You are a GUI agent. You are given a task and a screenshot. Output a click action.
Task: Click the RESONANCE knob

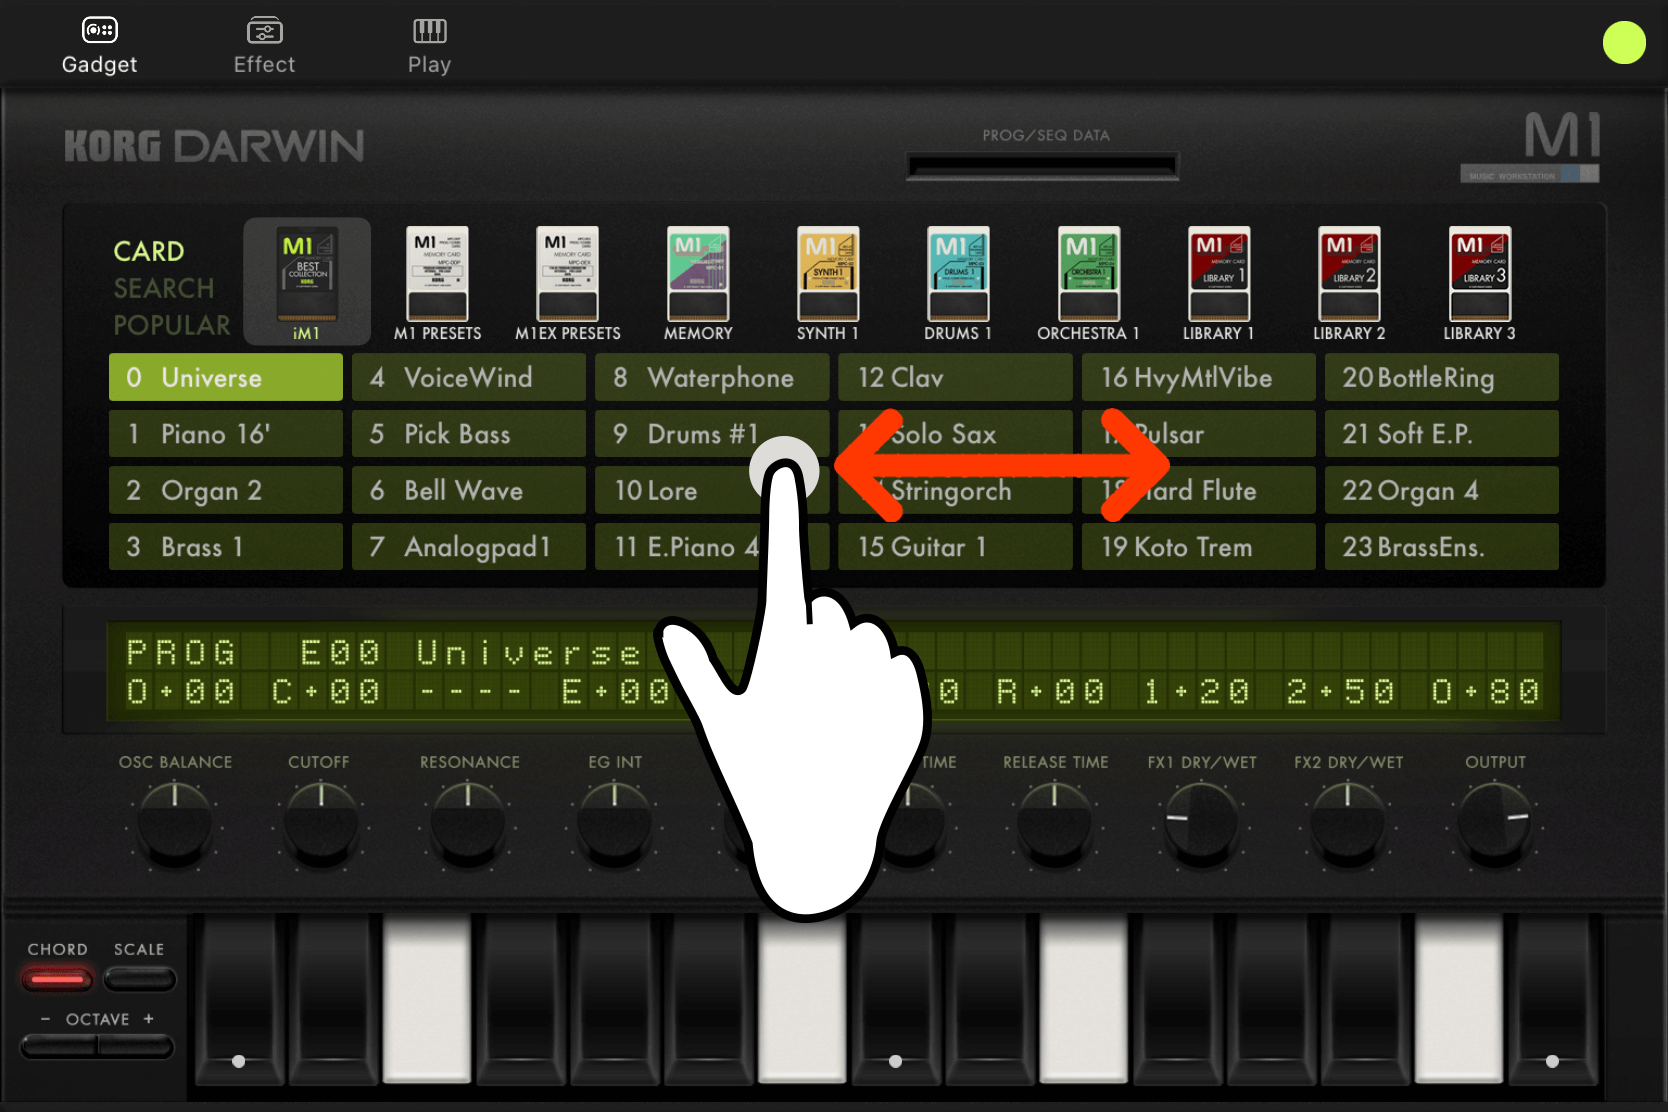click(468, 824)
